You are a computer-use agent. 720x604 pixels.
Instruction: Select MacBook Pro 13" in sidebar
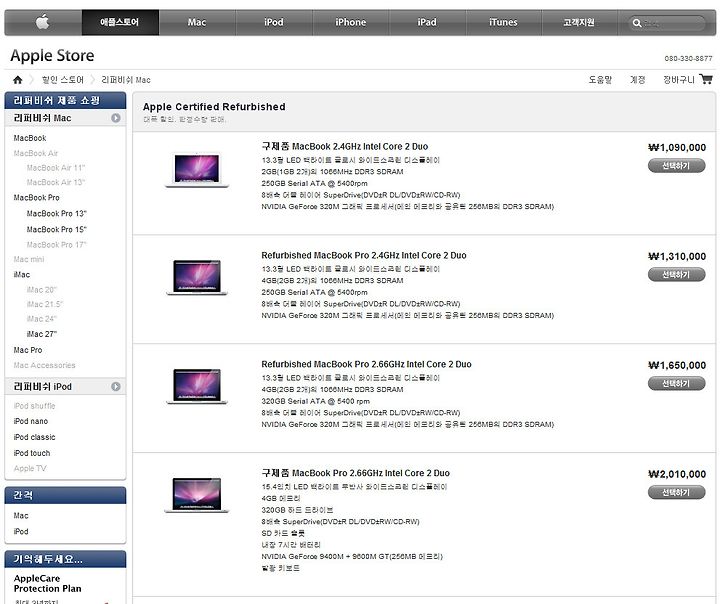click(x=56, y=214)
